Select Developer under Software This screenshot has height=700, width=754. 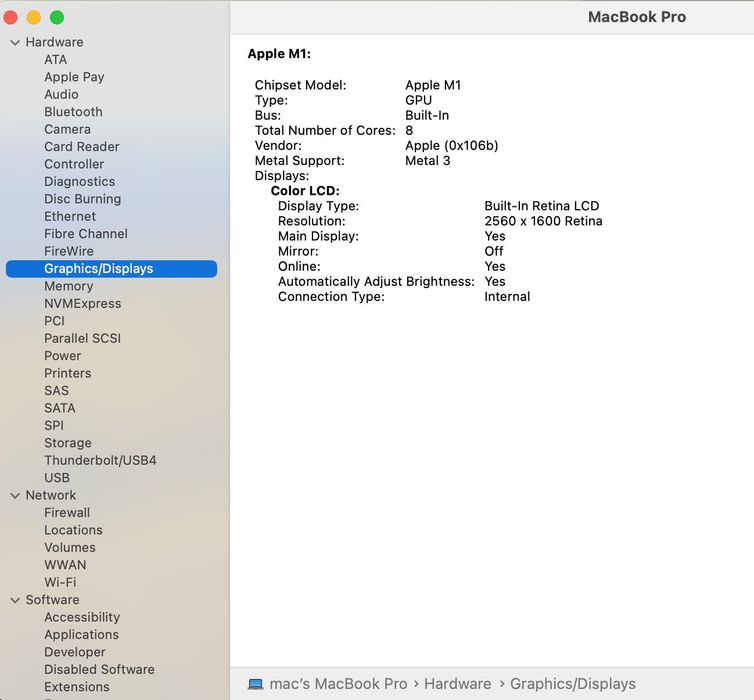(x=75, y=652)
